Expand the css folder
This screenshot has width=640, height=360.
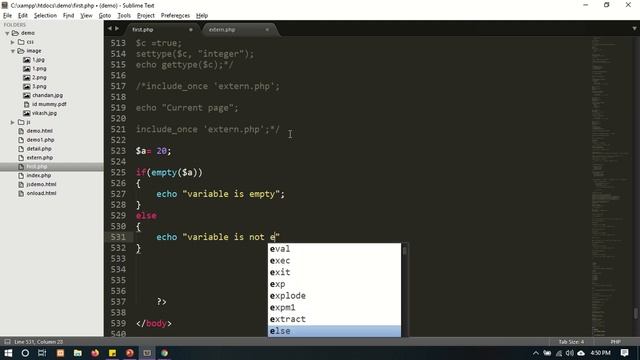point(13,42)
